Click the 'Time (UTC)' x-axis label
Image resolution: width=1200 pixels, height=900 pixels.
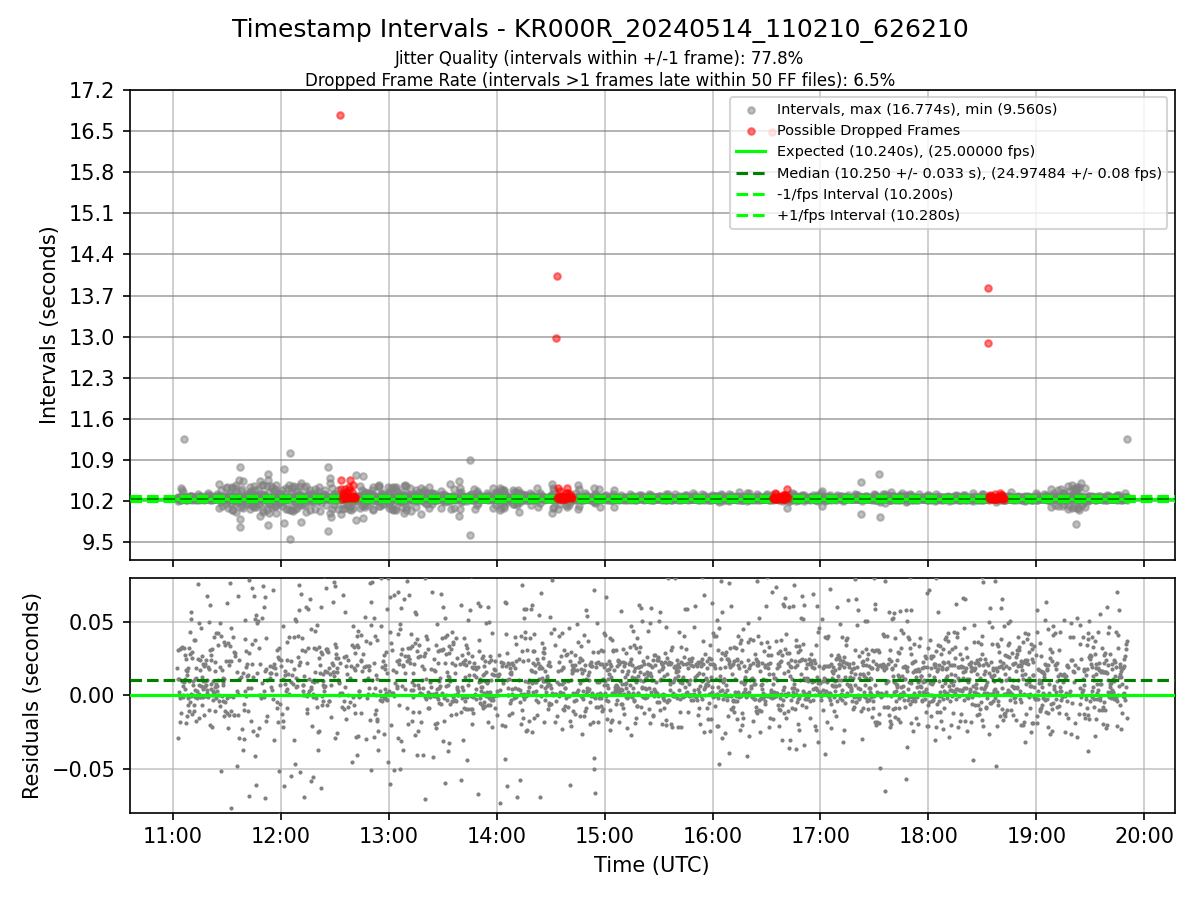pos(652,865)
